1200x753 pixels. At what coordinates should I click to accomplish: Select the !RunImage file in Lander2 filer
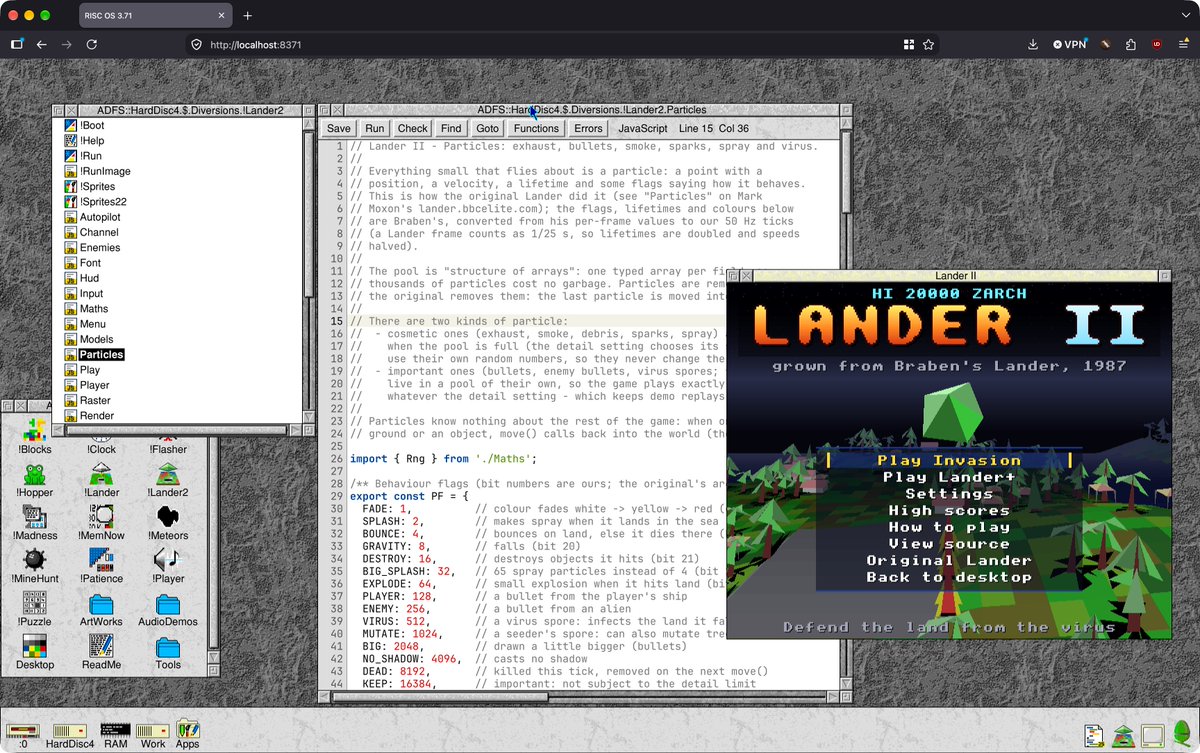[96, 171]
